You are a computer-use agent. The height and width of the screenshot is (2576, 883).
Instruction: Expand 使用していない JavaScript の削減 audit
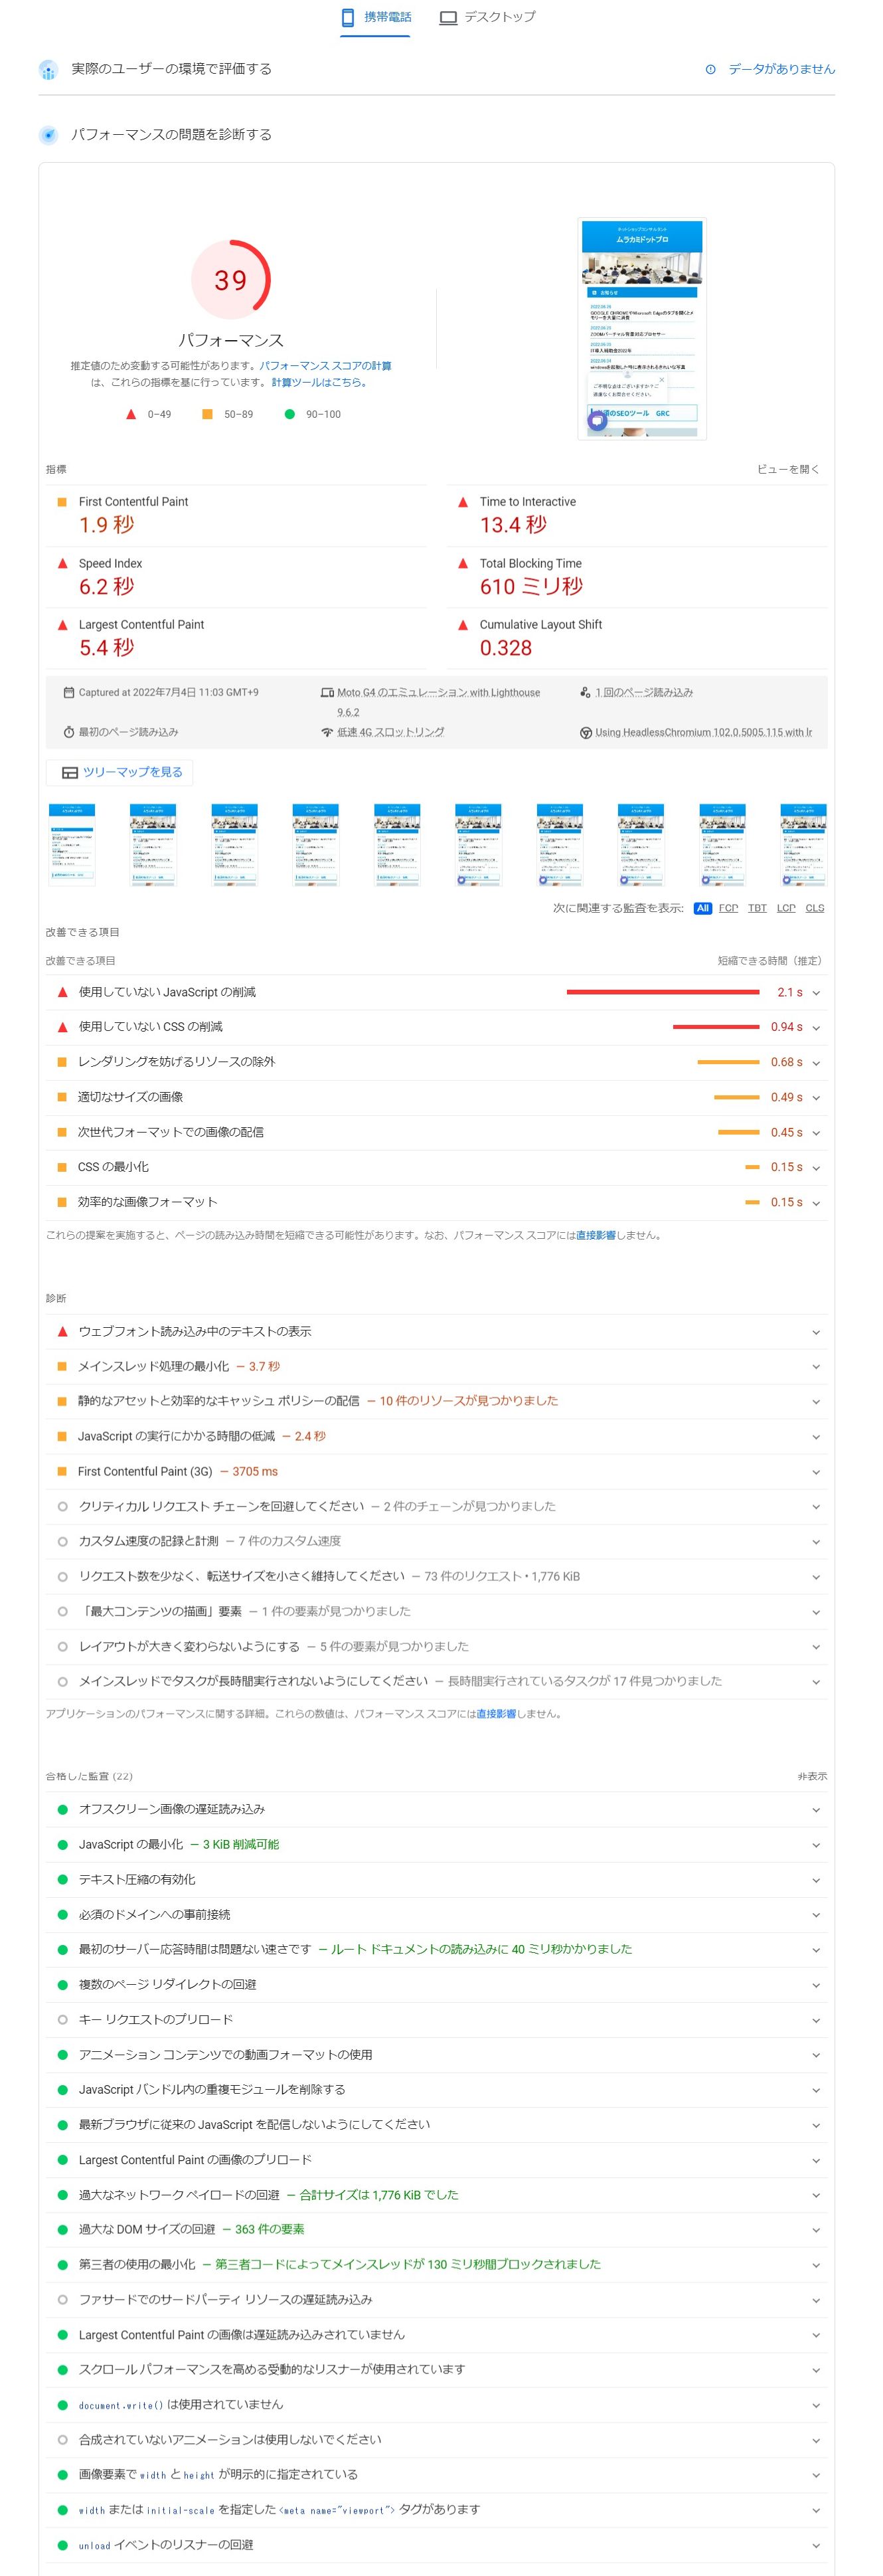point(436,992)
